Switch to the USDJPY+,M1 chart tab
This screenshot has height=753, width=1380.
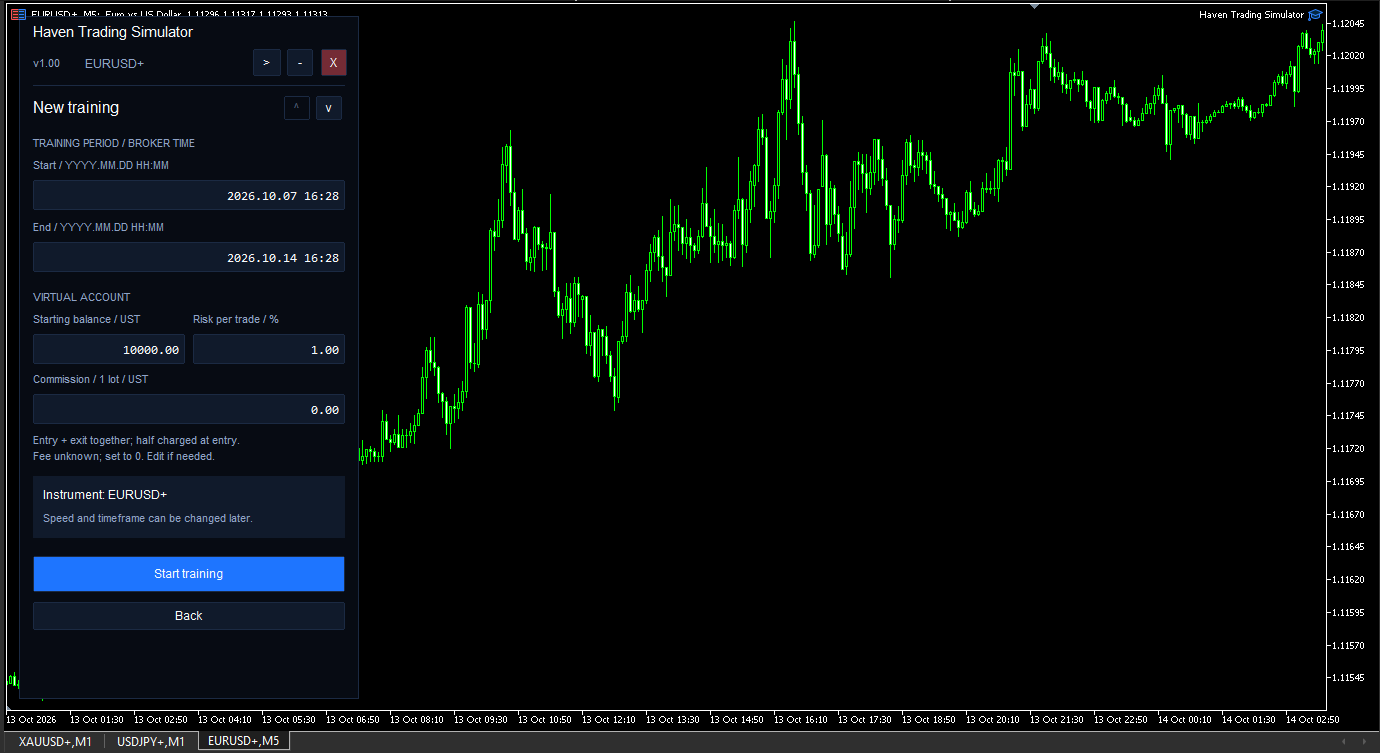[x=151, y=741]
